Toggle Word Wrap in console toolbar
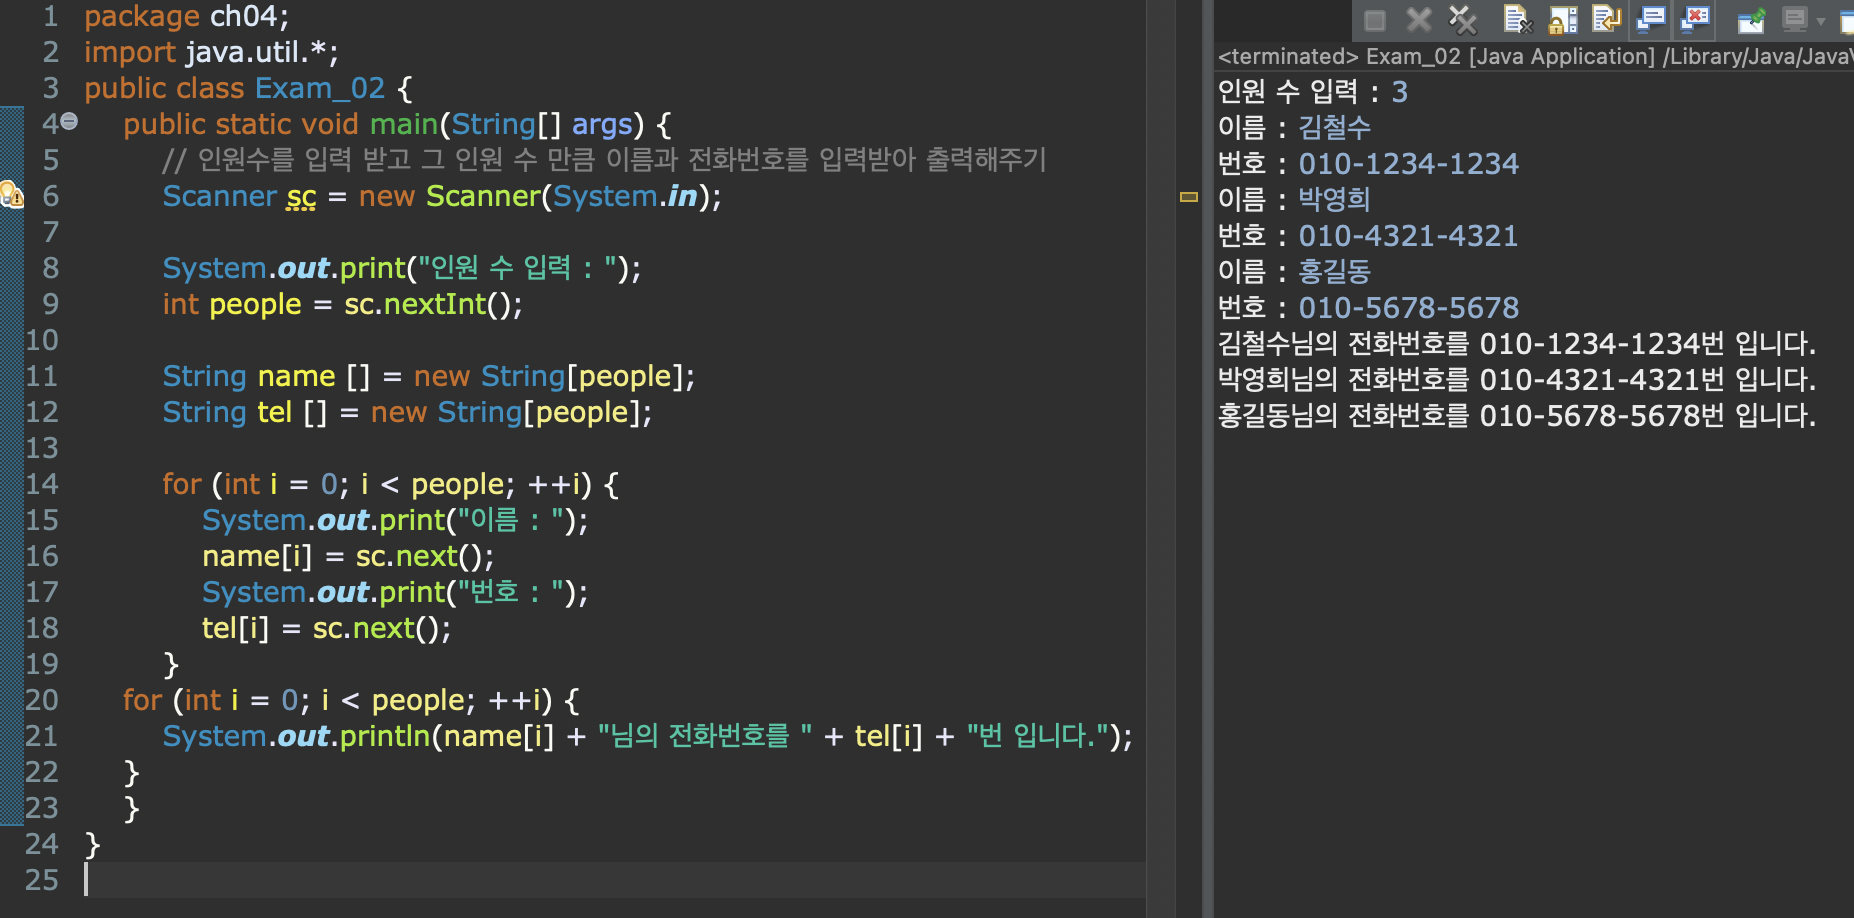This screenshot has height=918, width=1854. [x=1607, y=19]
